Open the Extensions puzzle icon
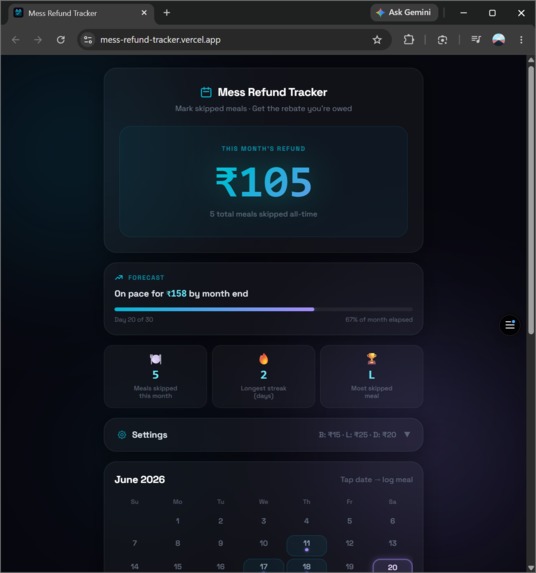This screenshot has width=536, height=573. pos(408,39)
